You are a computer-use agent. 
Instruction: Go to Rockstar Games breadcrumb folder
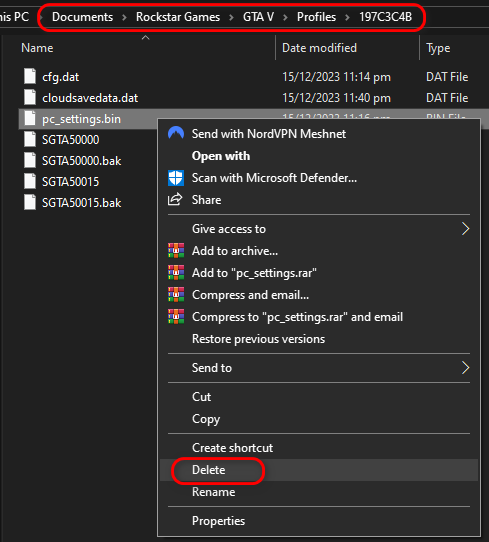178,17
